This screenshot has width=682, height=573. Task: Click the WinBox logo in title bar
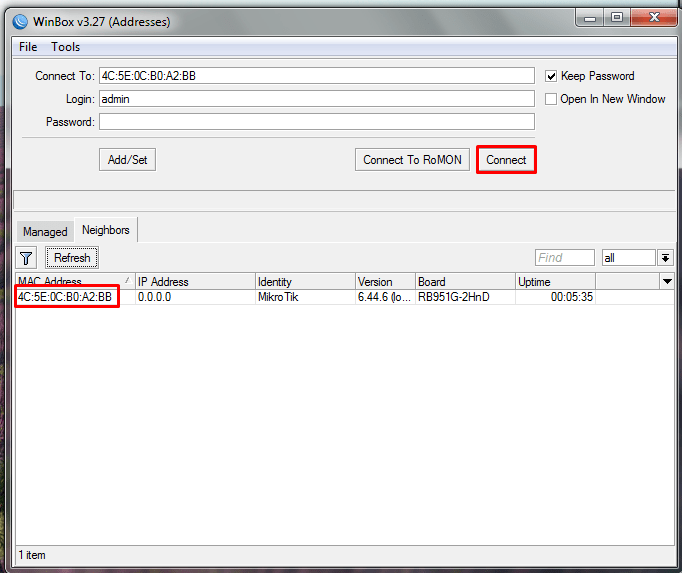(x=21, y=20)
